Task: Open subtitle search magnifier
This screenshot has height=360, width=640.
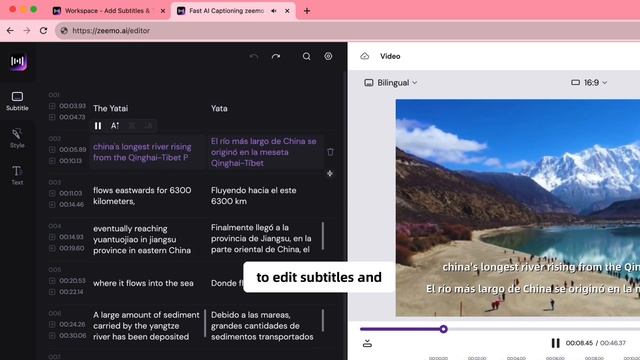Action: (307, 56)
